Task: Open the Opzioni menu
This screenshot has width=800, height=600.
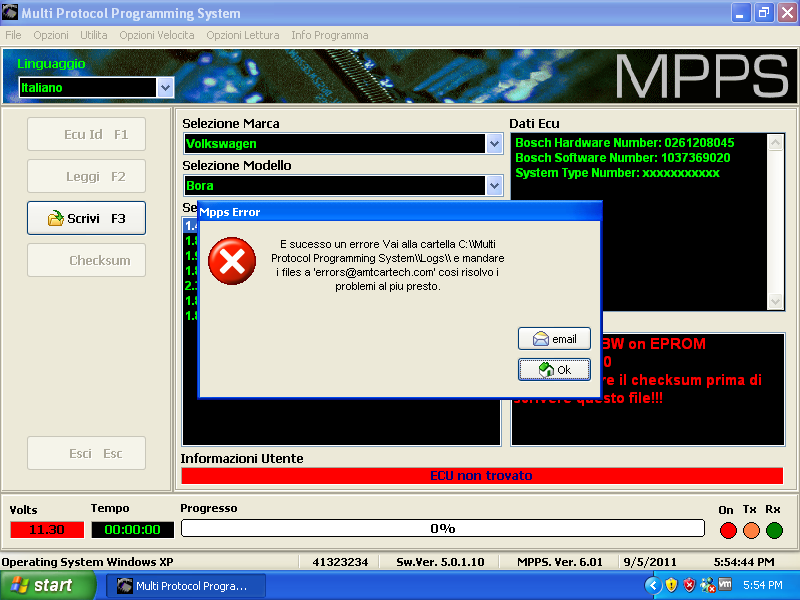Action: click(x=51, y=35)
